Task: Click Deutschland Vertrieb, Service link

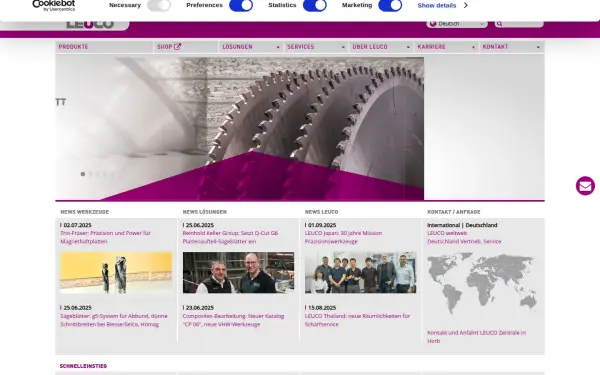Action: pyautogui.click(x=464, y=241)
